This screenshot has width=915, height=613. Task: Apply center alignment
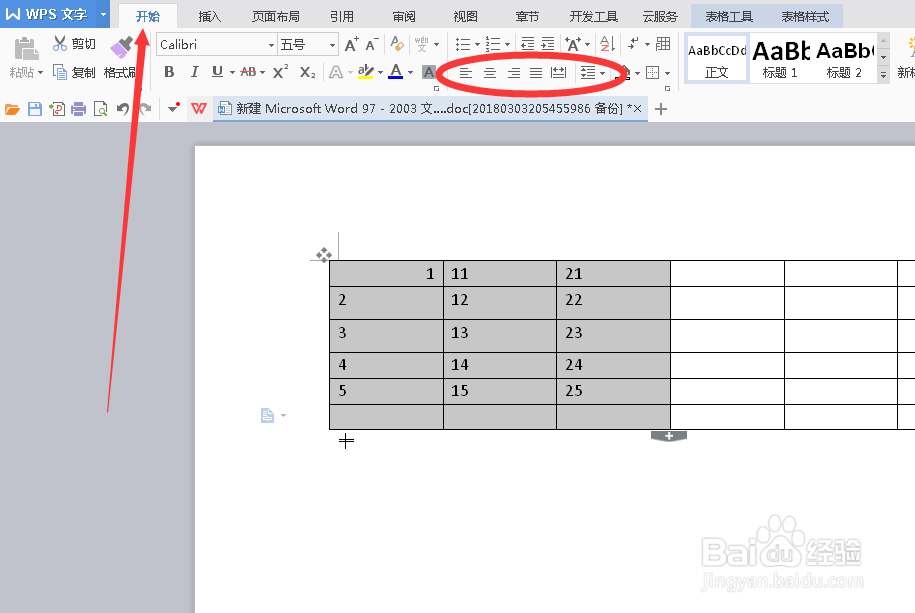(489, 72)
